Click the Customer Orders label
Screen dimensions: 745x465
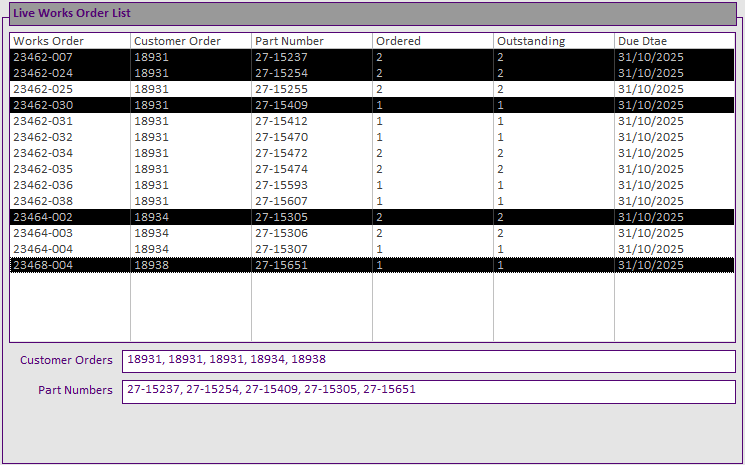[66, 360]
